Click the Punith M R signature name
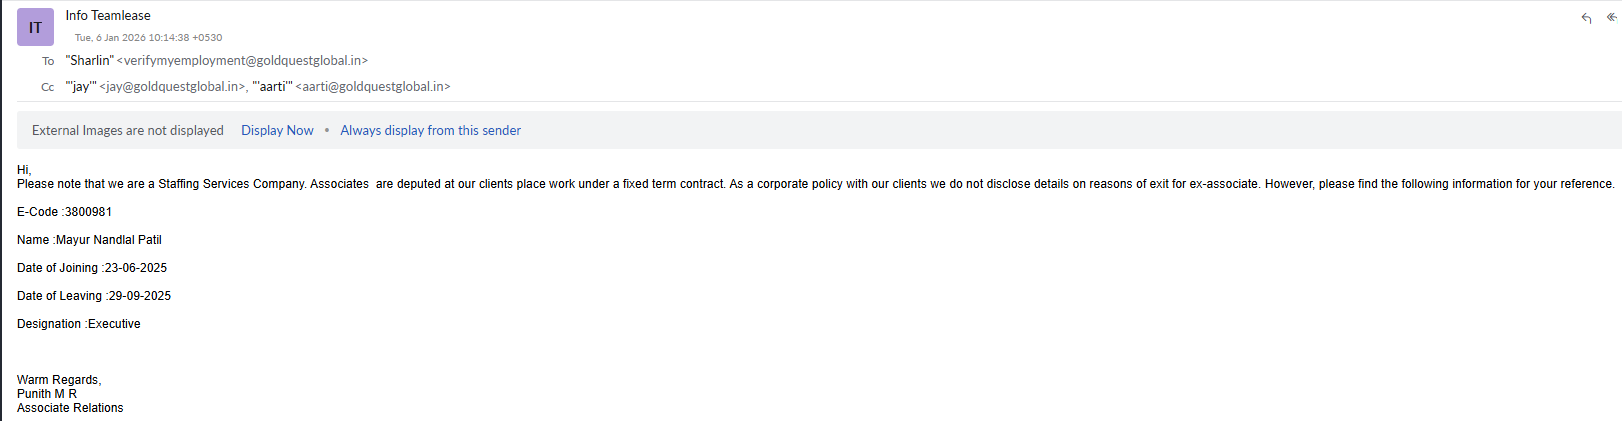 (x=47, y=394)
